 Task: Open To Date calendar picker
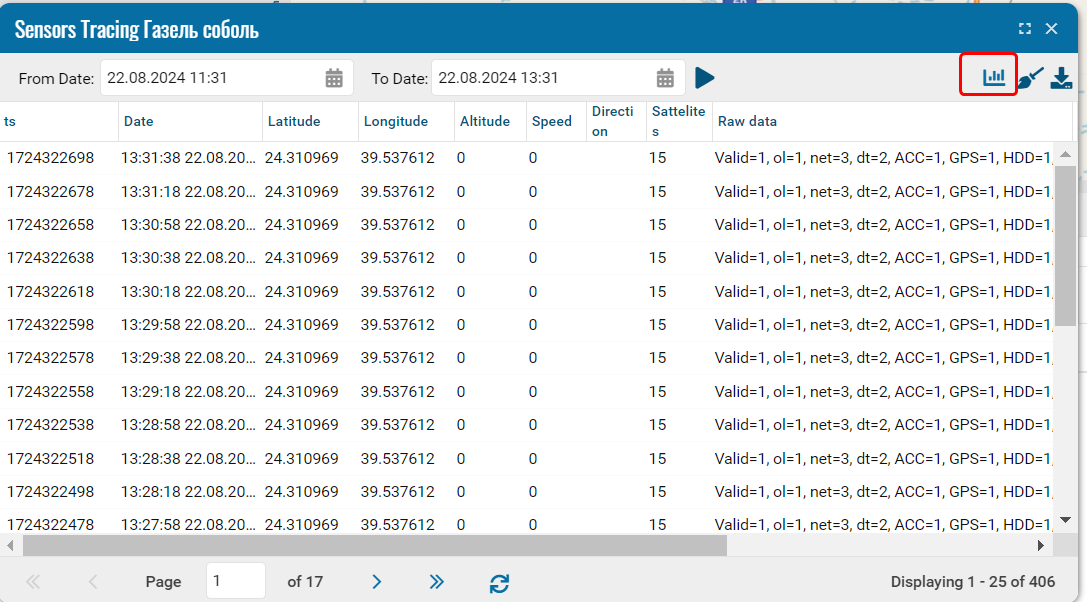[665, 78]
